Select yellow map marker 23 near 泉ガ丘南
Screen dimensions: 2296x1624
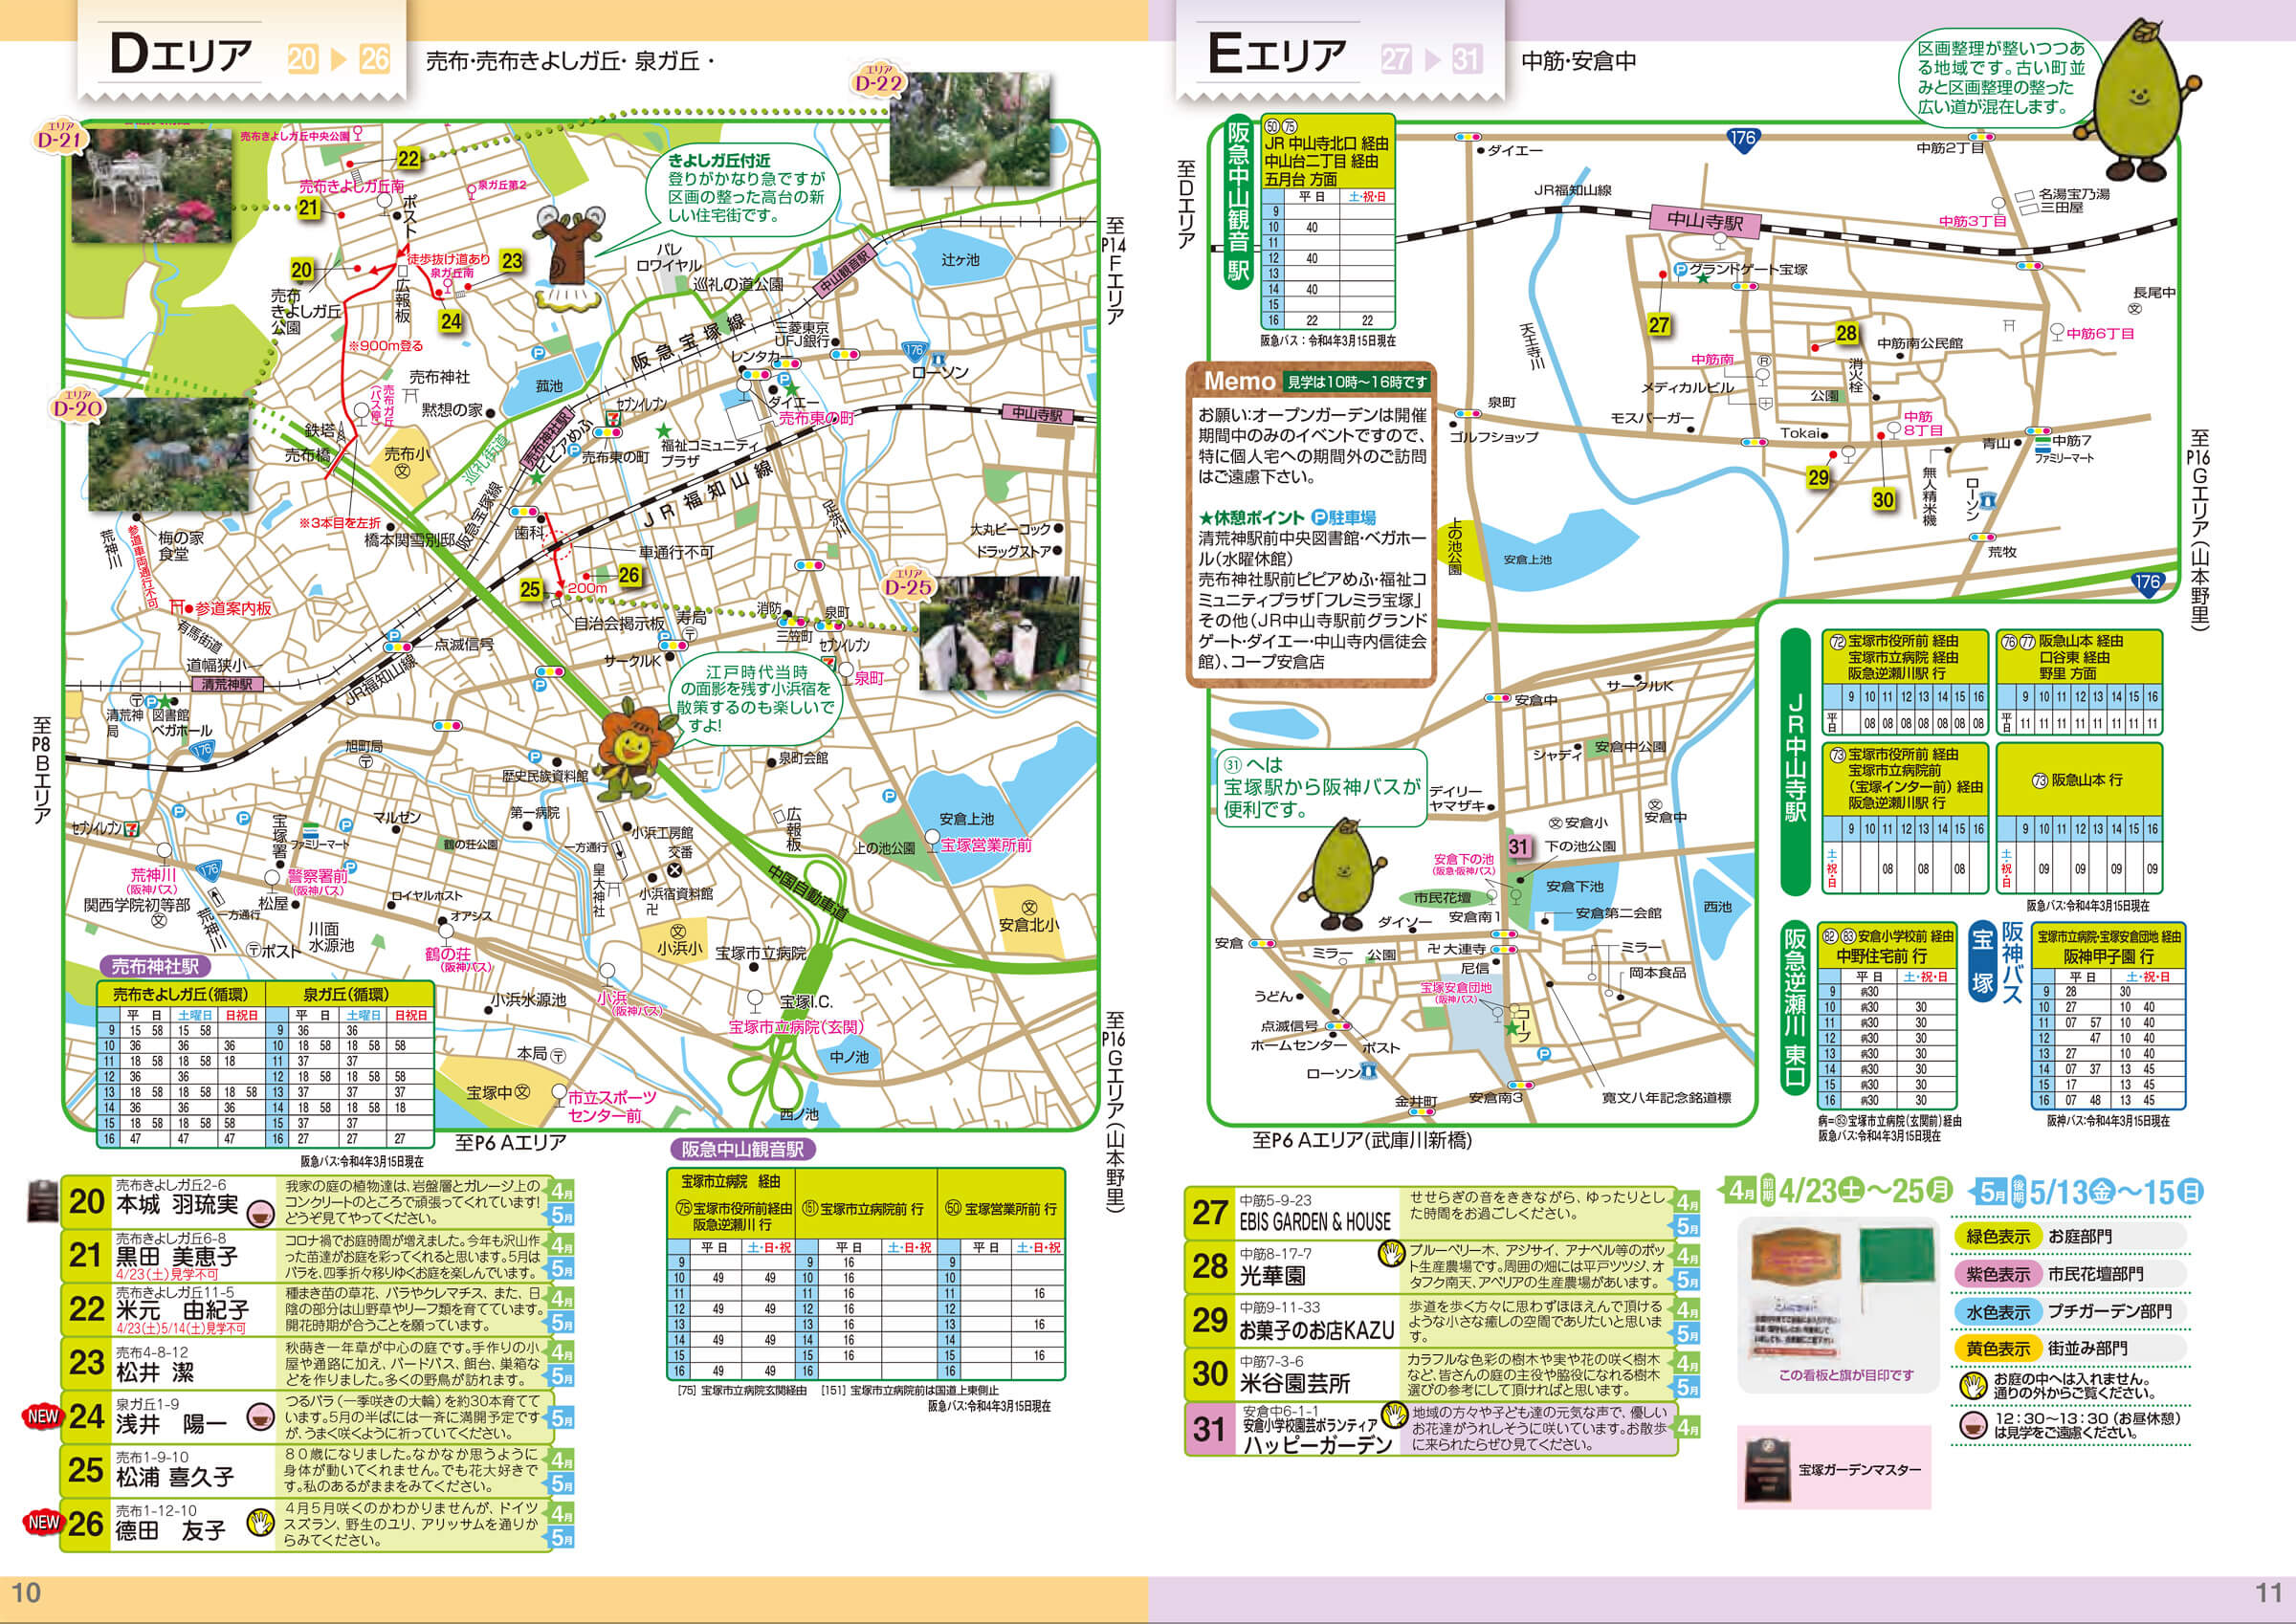(512, 261)
